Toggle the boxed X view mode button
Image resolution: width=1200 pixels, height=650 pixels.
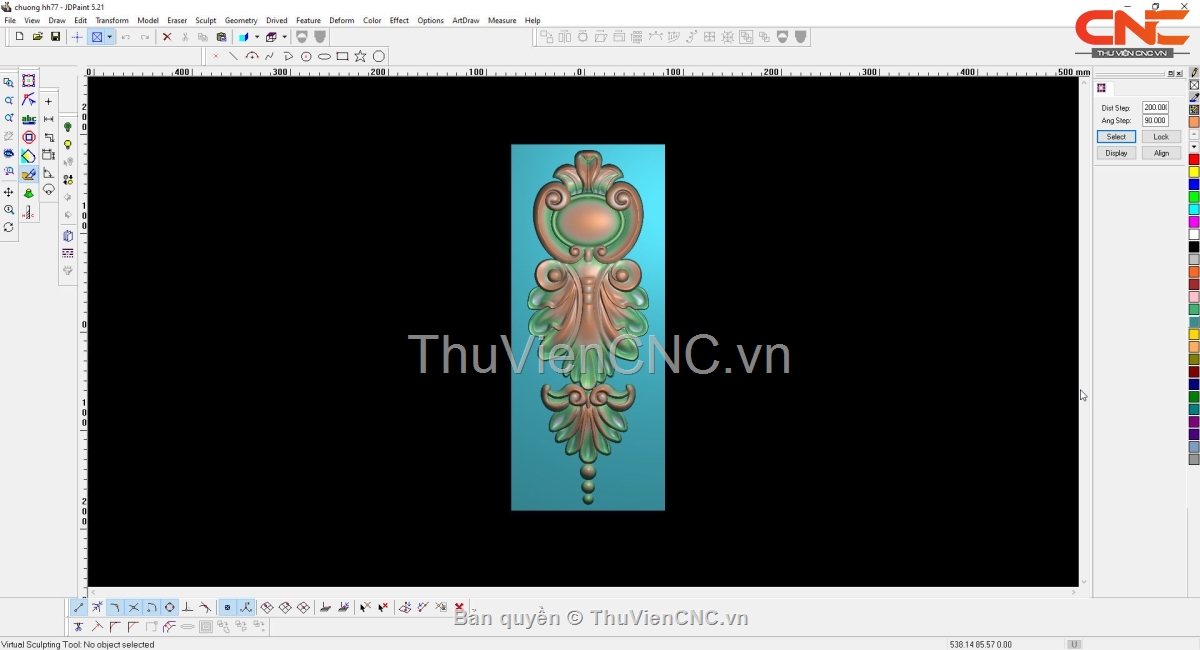tap(97, 37)
